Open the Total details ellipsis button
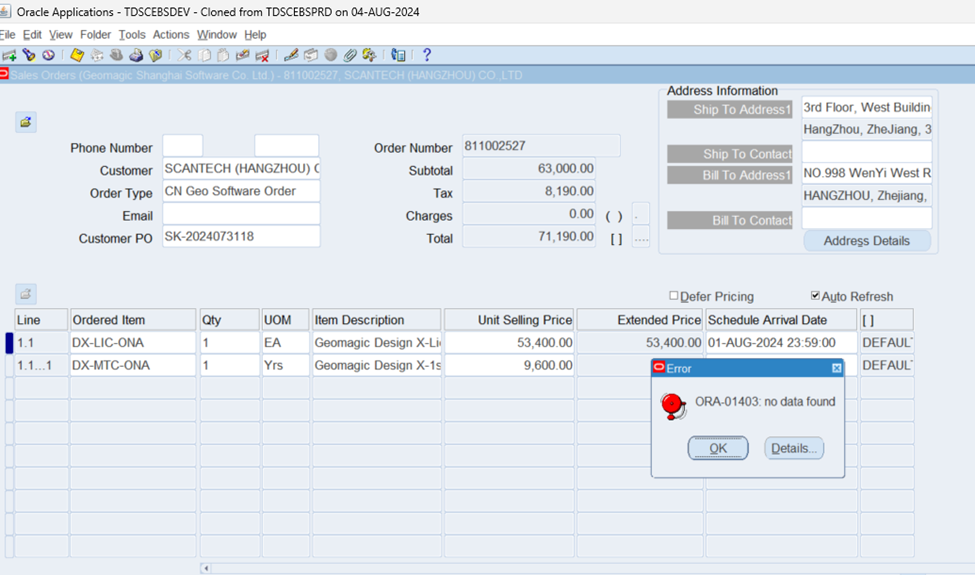Image resolution: width=975 pixels, height=575 pixels. click(x=640, y=237)
